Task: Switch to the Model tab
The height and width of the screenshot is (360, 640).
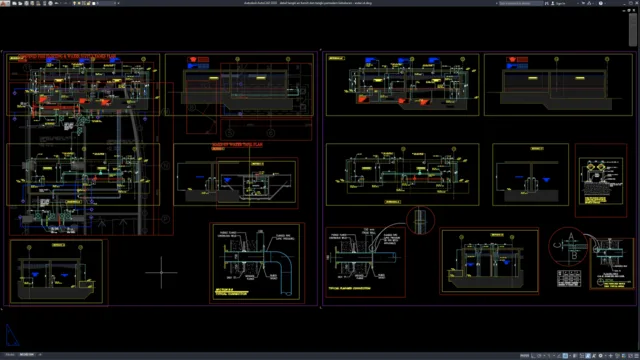Action: coord(10,355)
